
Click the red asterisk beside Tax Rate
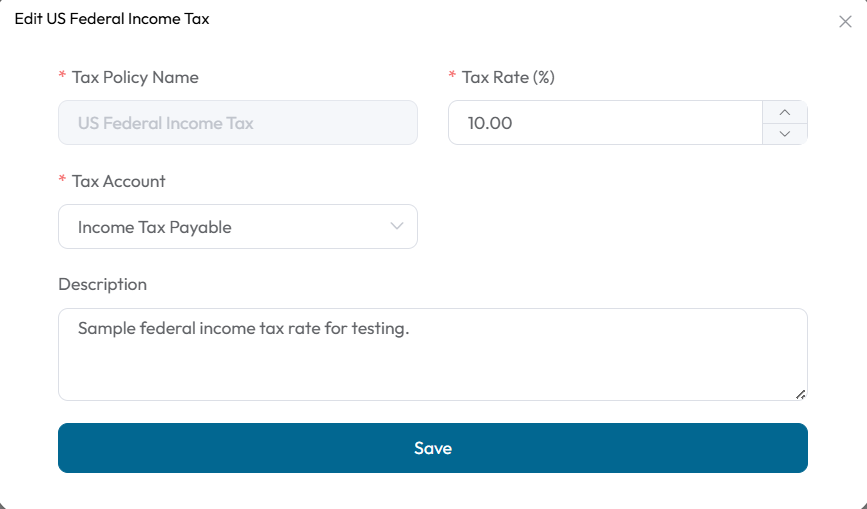point(452,75)
